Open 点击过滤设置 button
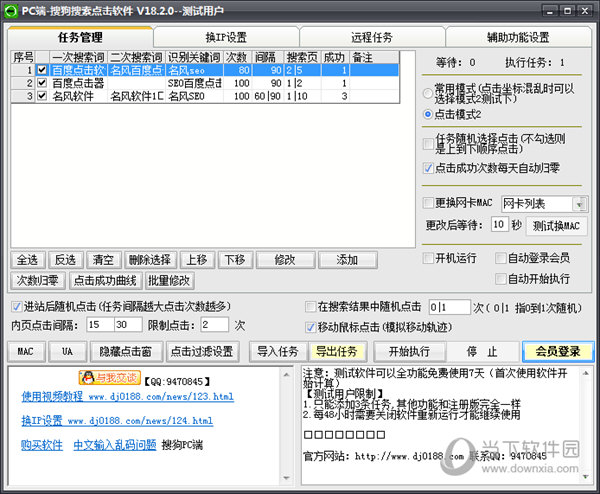 click(x=202, y=352)
